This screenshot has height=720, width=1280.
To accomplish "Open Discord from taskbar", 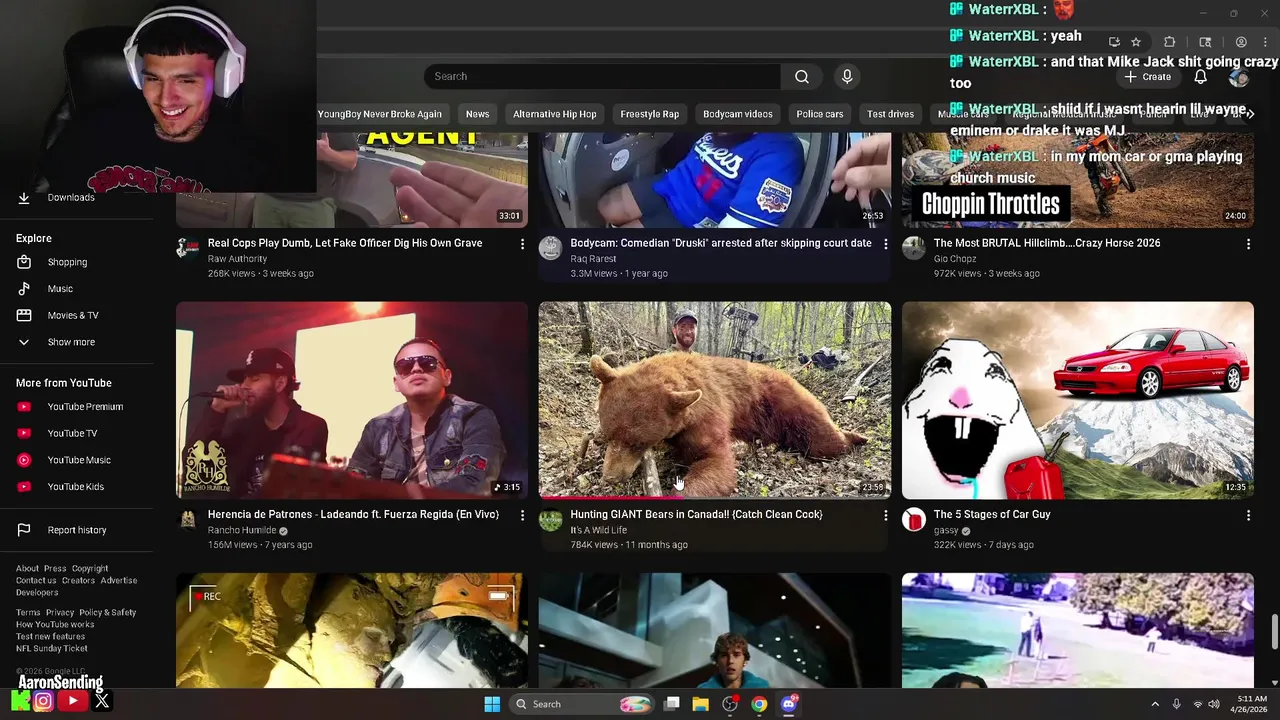I will 789,704.
